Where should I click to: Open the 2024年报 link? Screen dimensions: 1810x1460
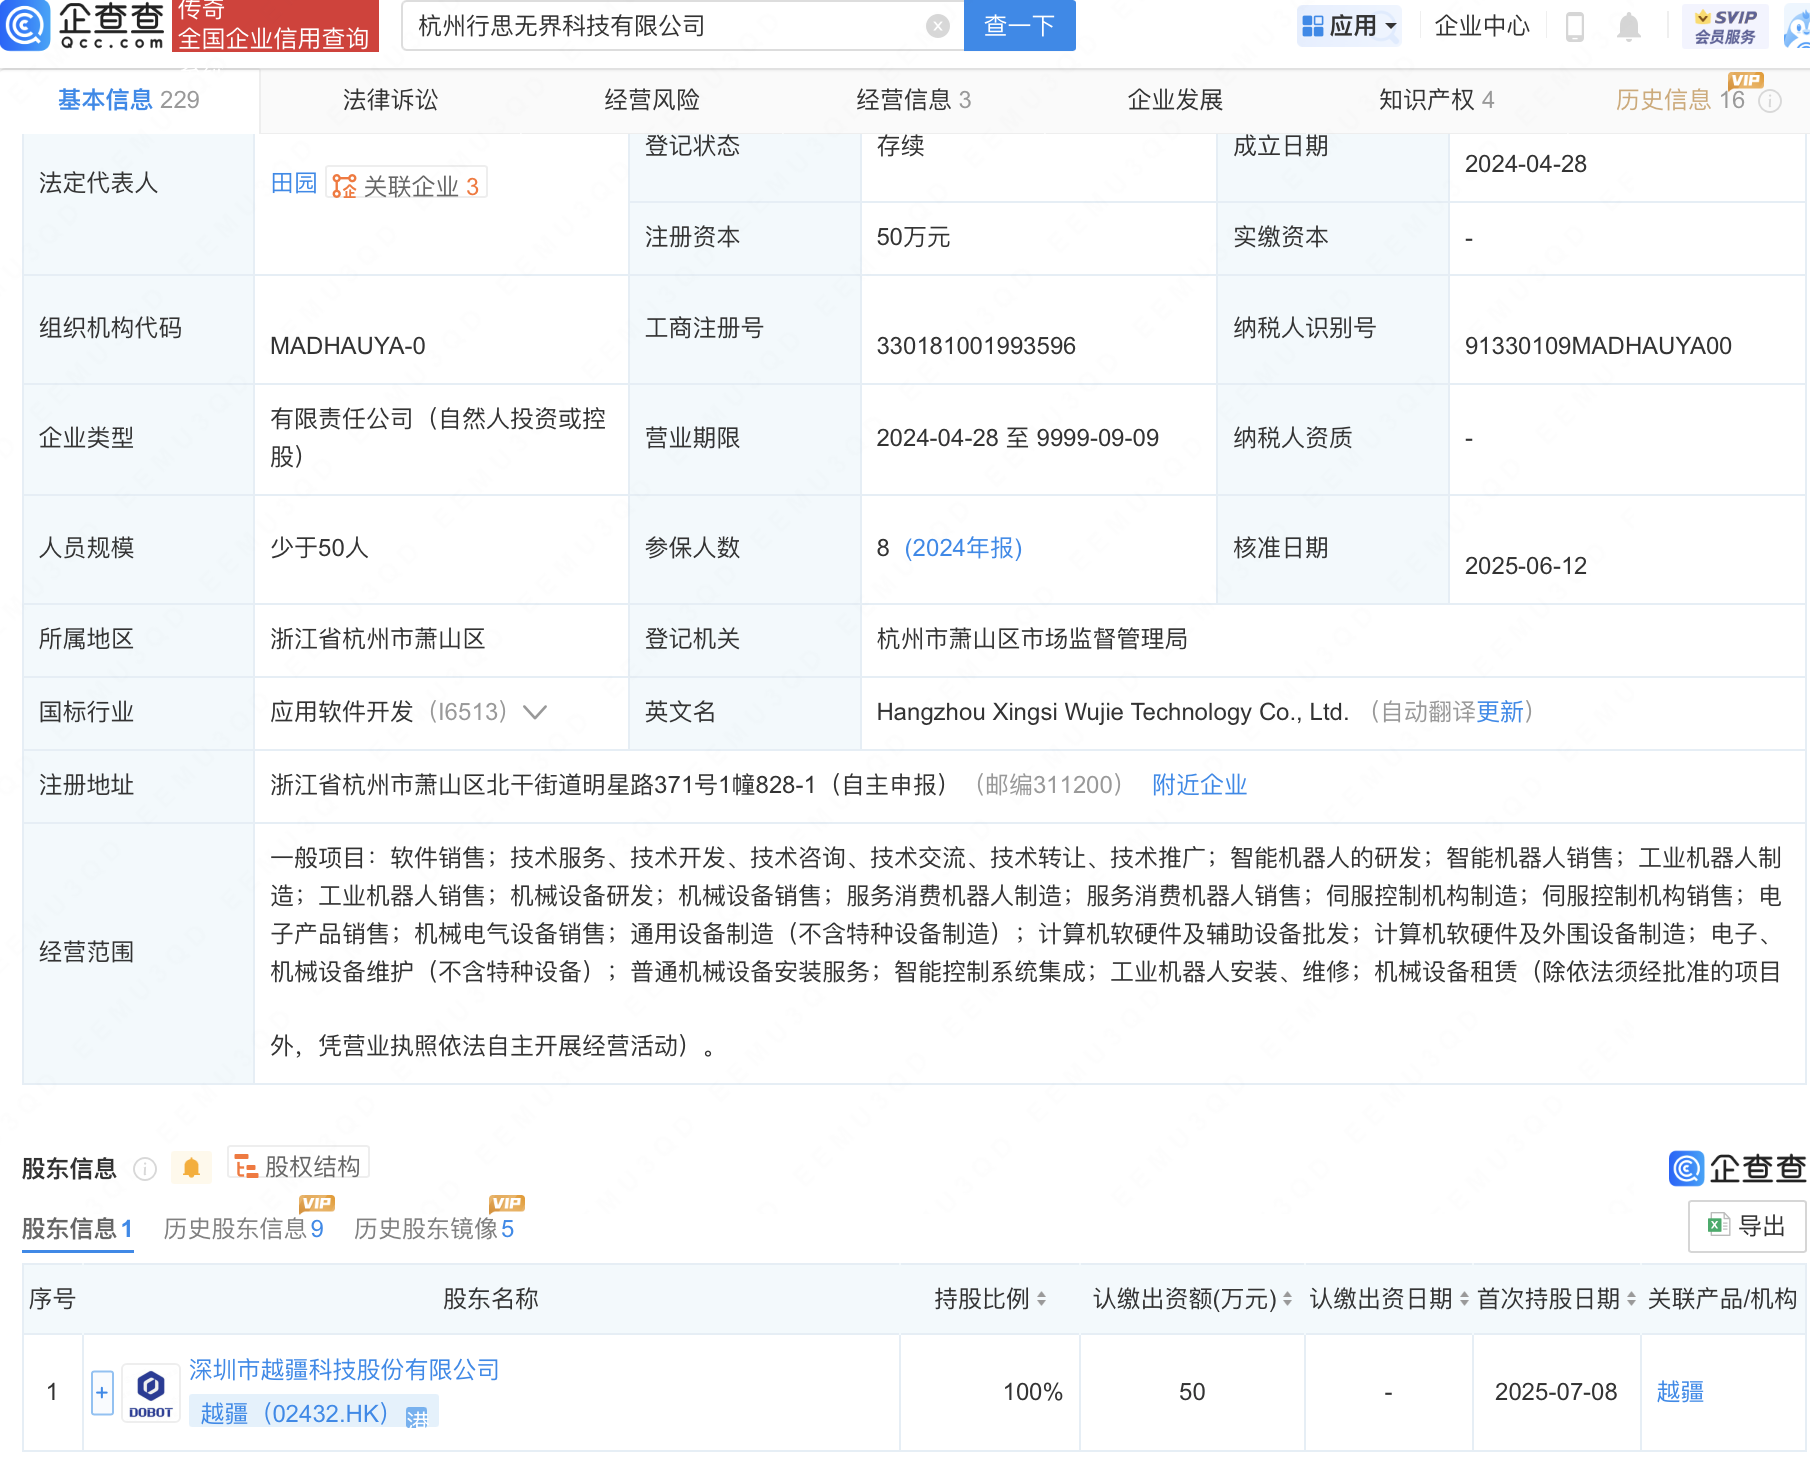[x=963, y=548]
